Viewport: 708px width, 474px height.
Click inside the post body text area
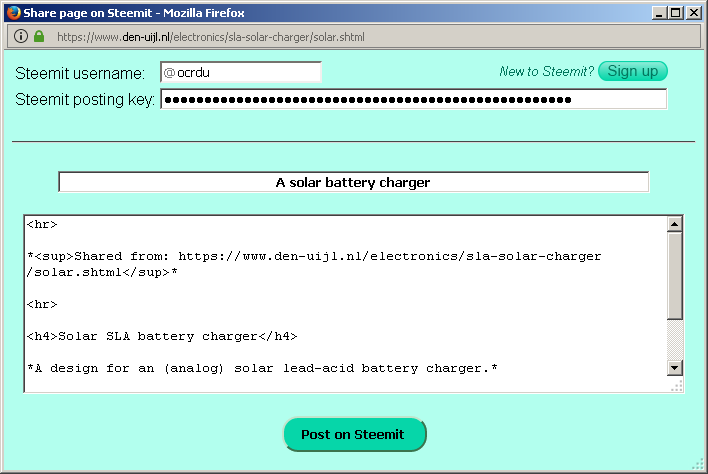click(x=345, y=304)
